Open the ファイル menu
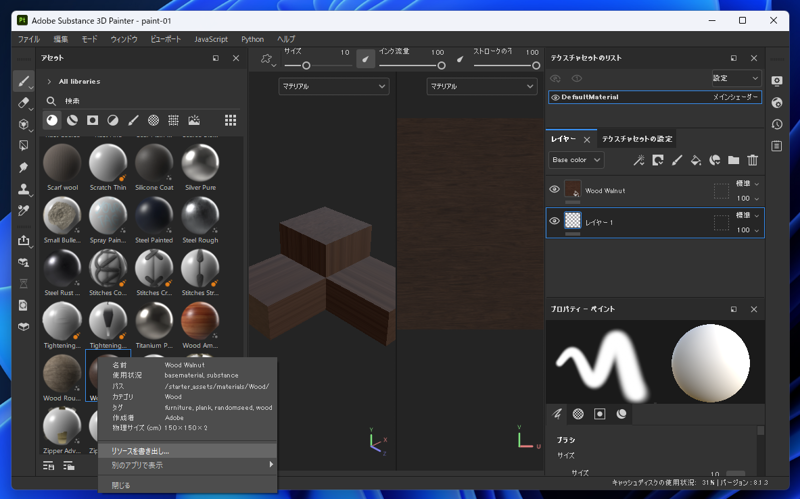 pos(29,39)
